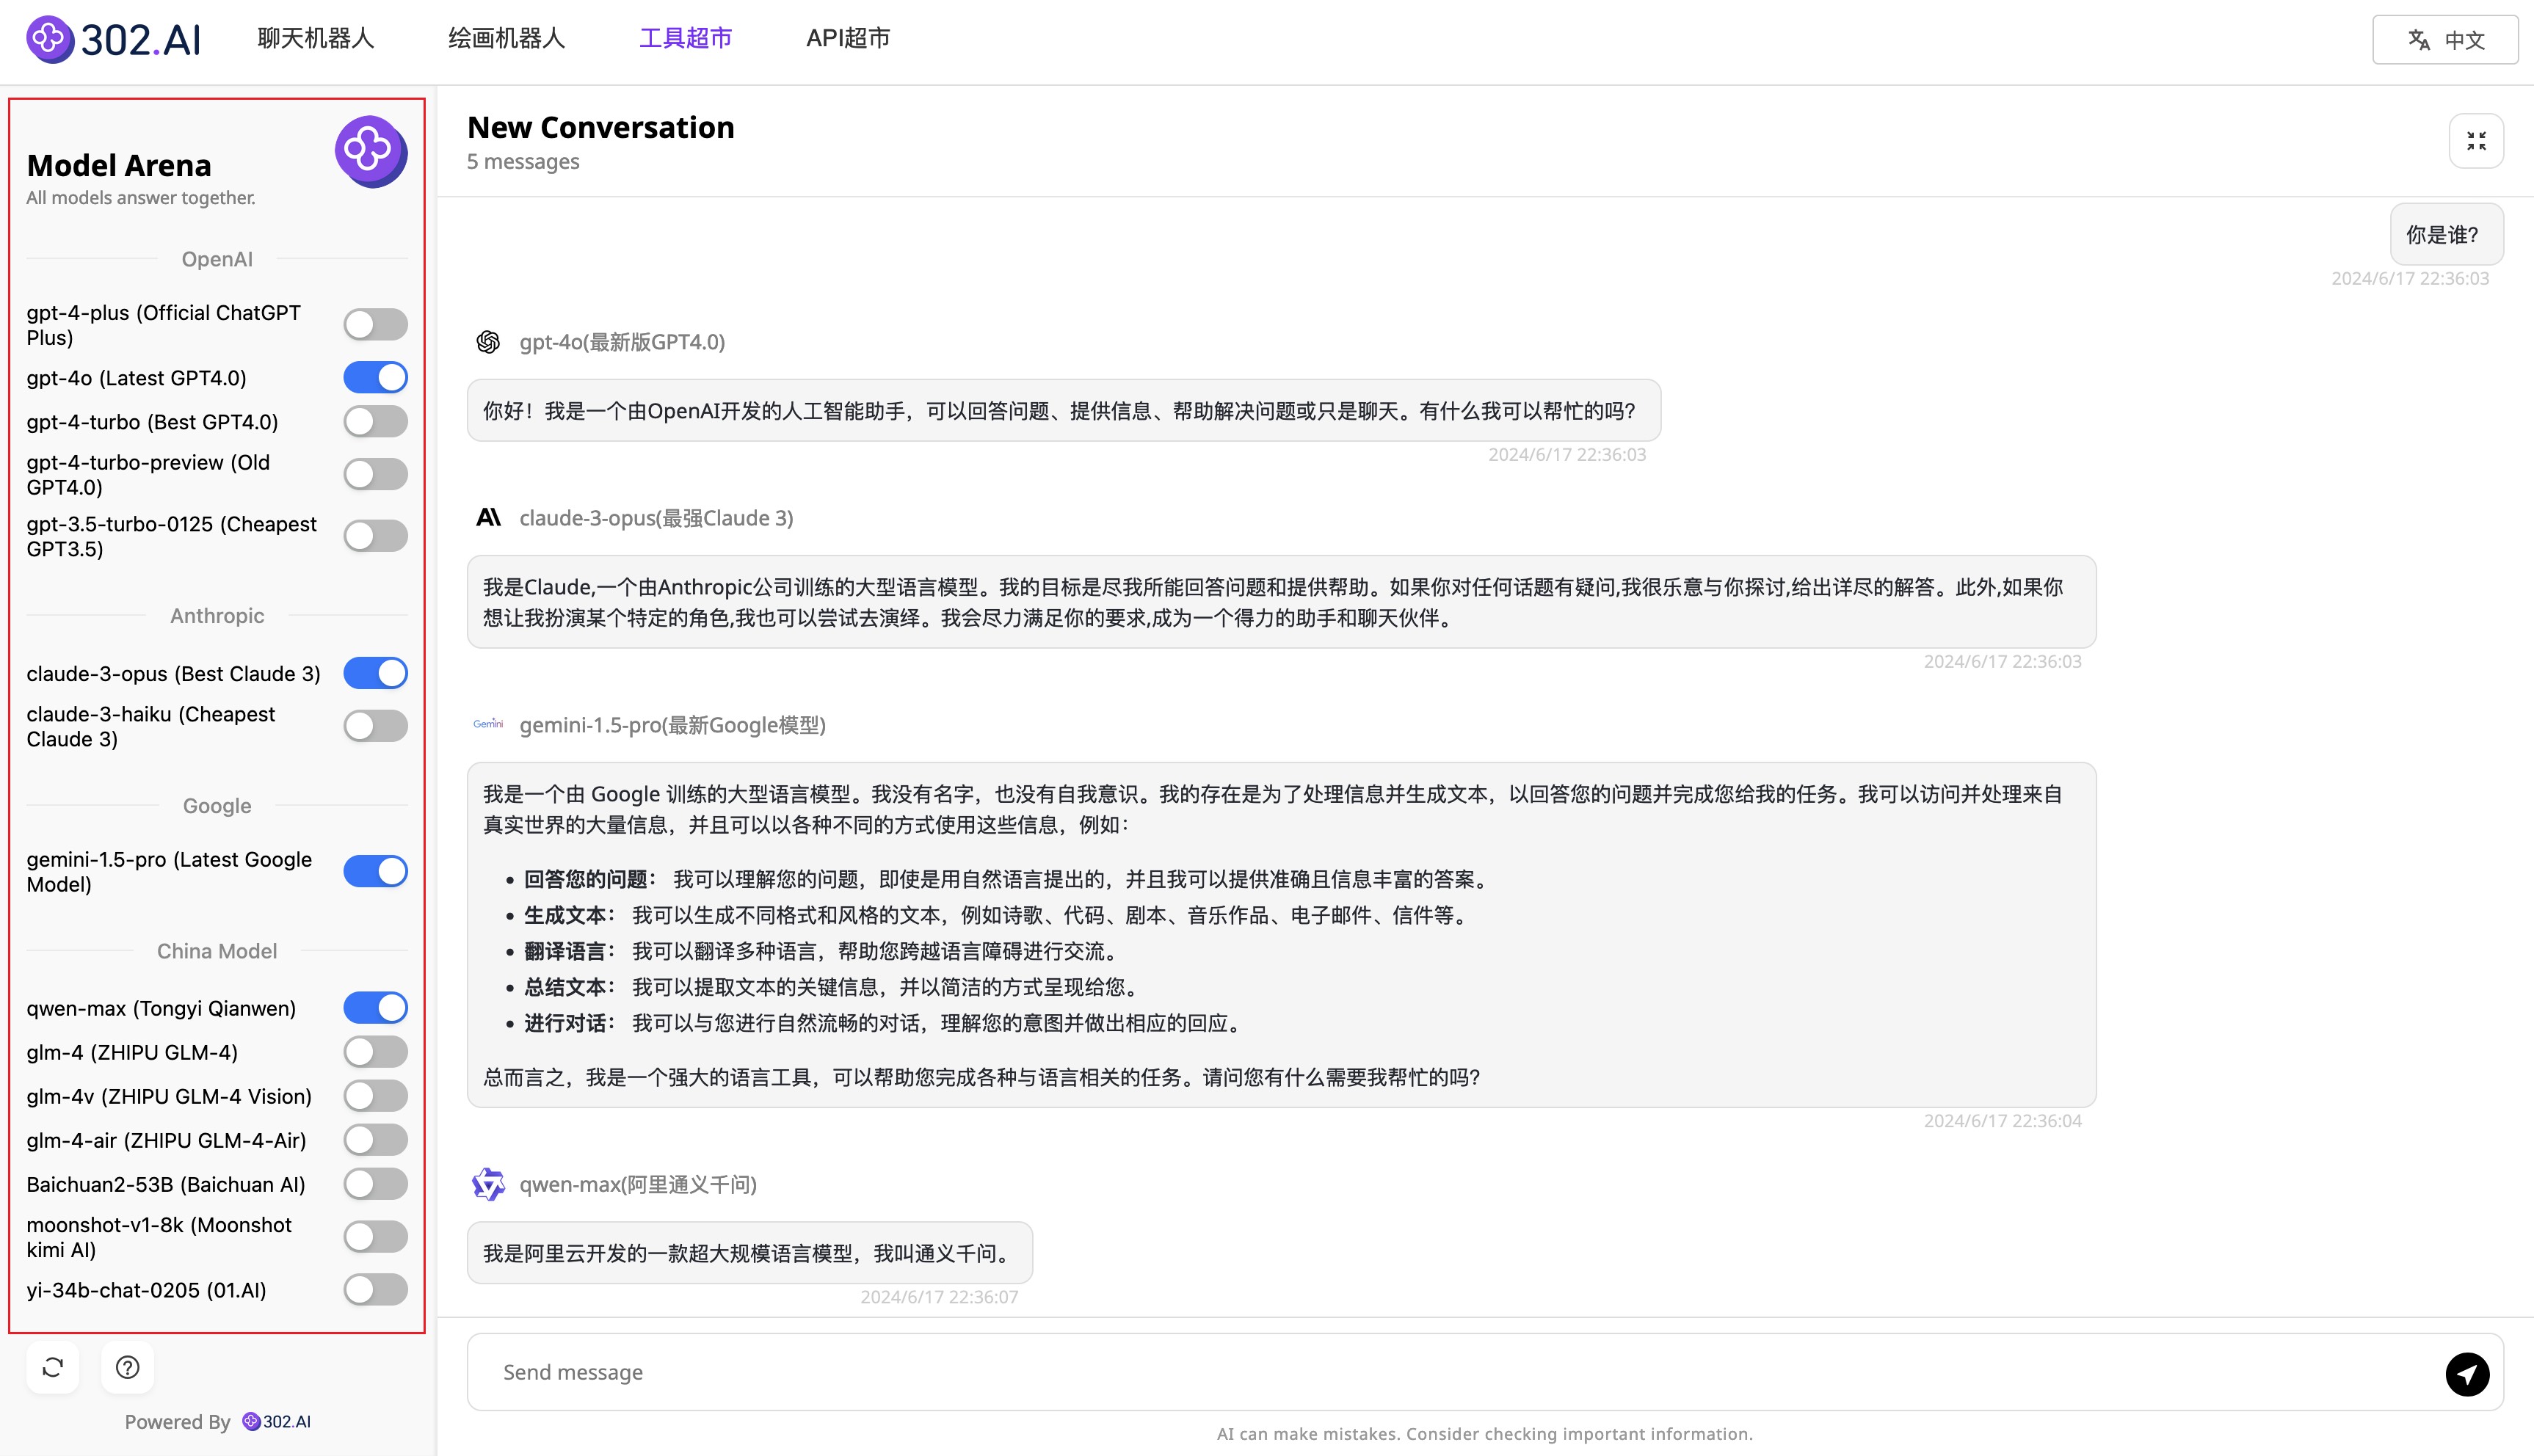Open the 工具超市 nav item
Image resolution: width=2534 pixels, height=1456 pixels.
click(x=686, y=38)
